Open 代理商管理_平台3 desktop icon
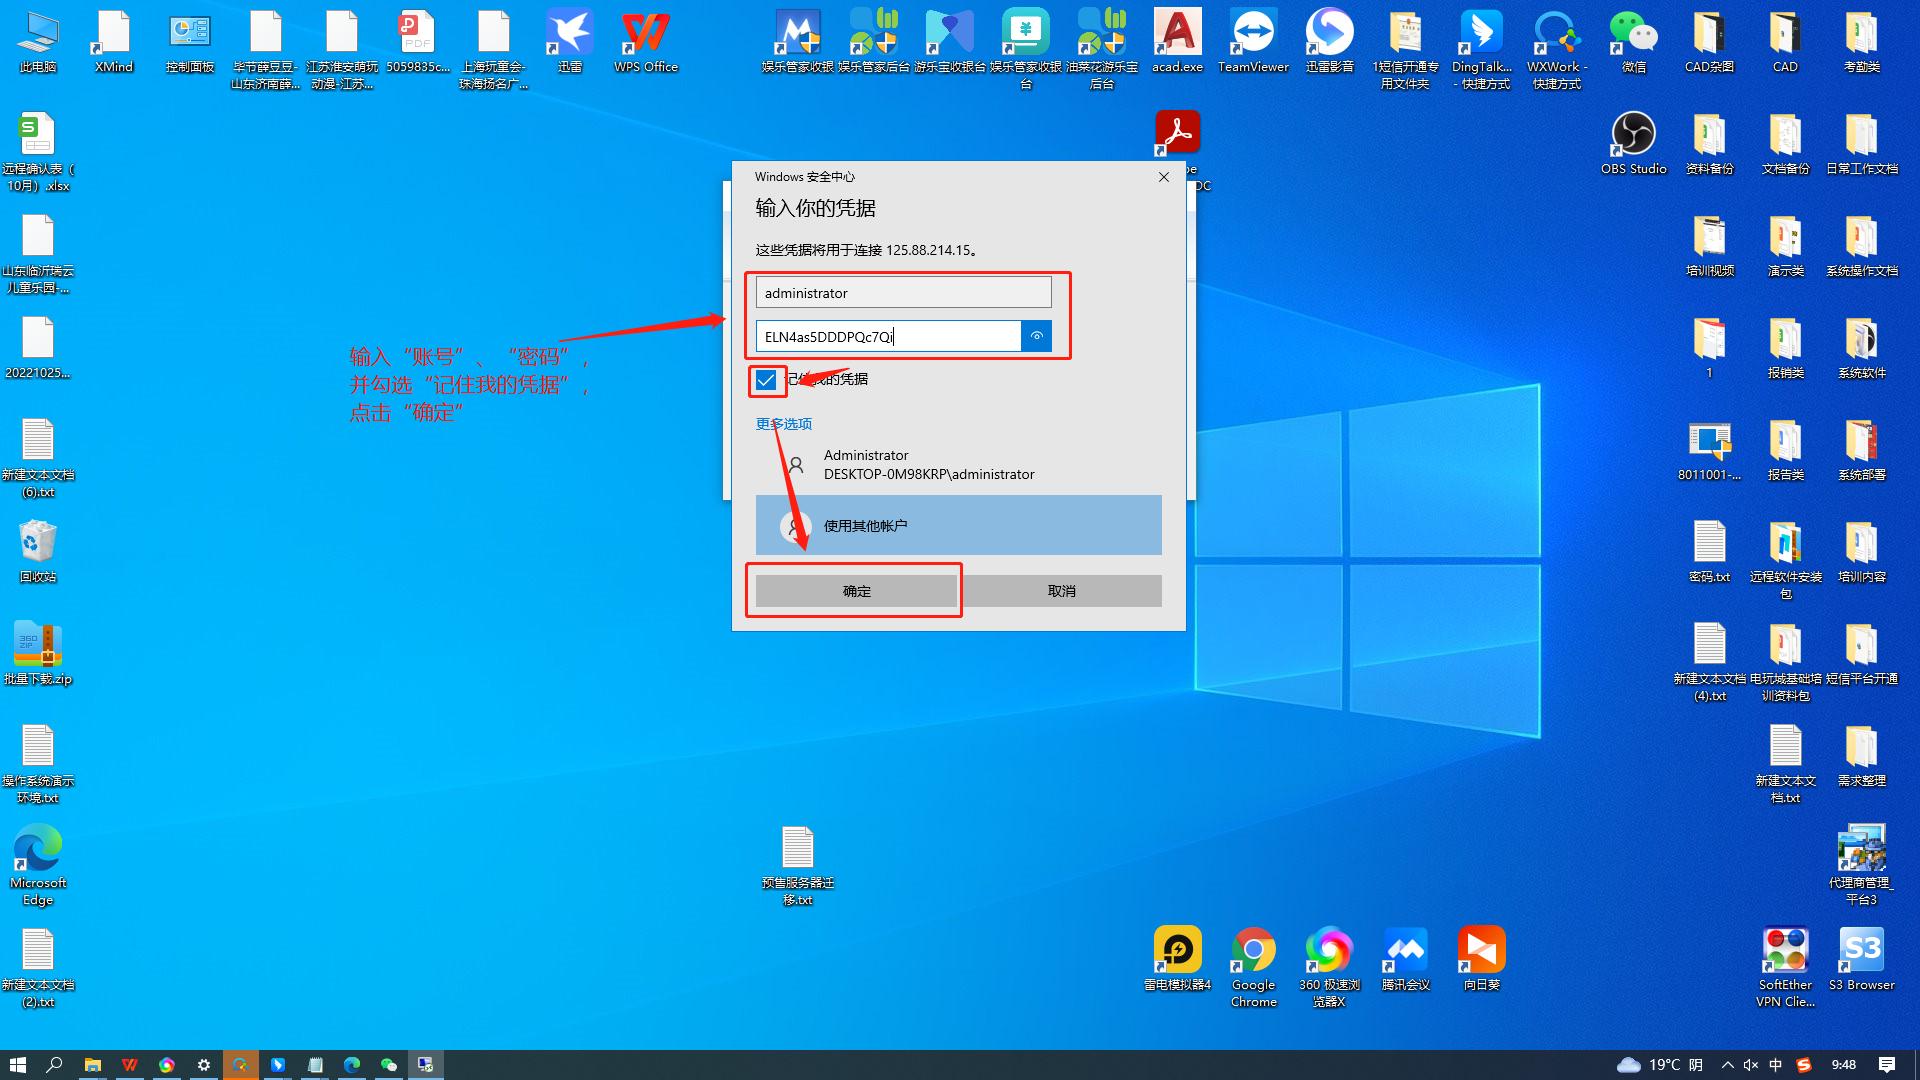Image resolution: width=1920 pixels, height=1080 pixels. pyautogui.click(x=1862, y=866)
